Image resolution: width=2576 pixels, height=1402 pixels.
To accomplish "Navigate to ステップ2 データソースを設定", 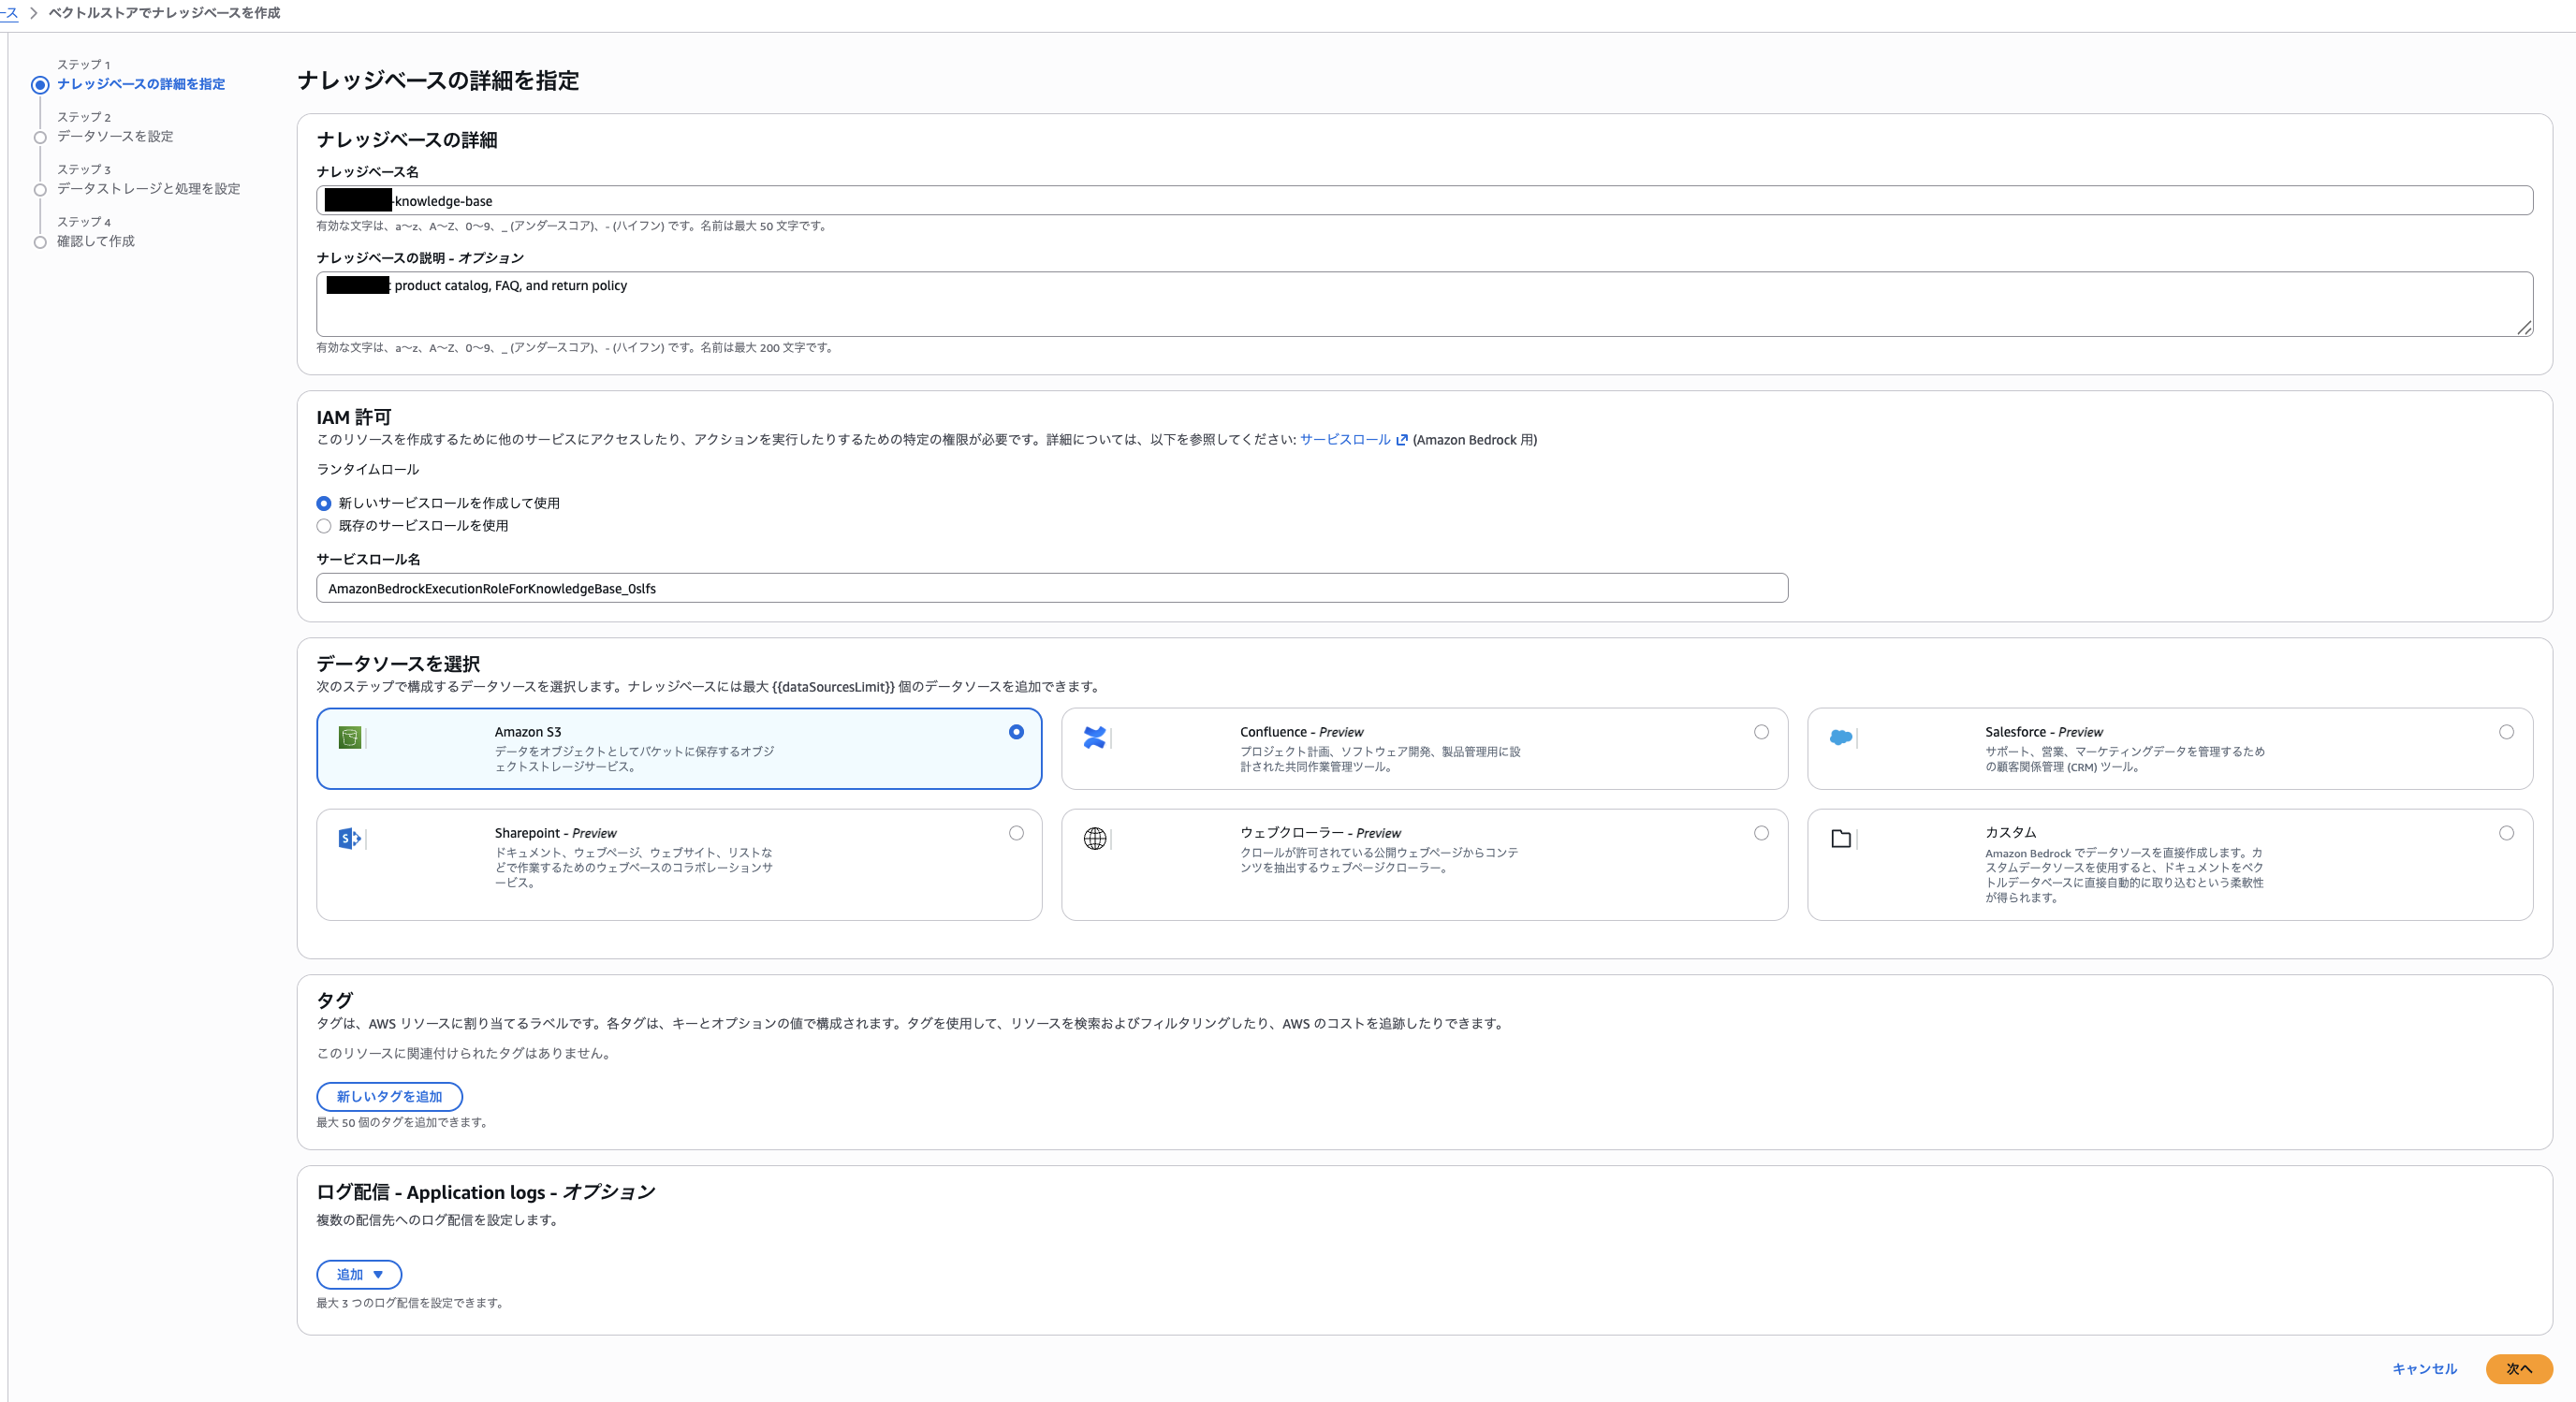I will point(115,137).
